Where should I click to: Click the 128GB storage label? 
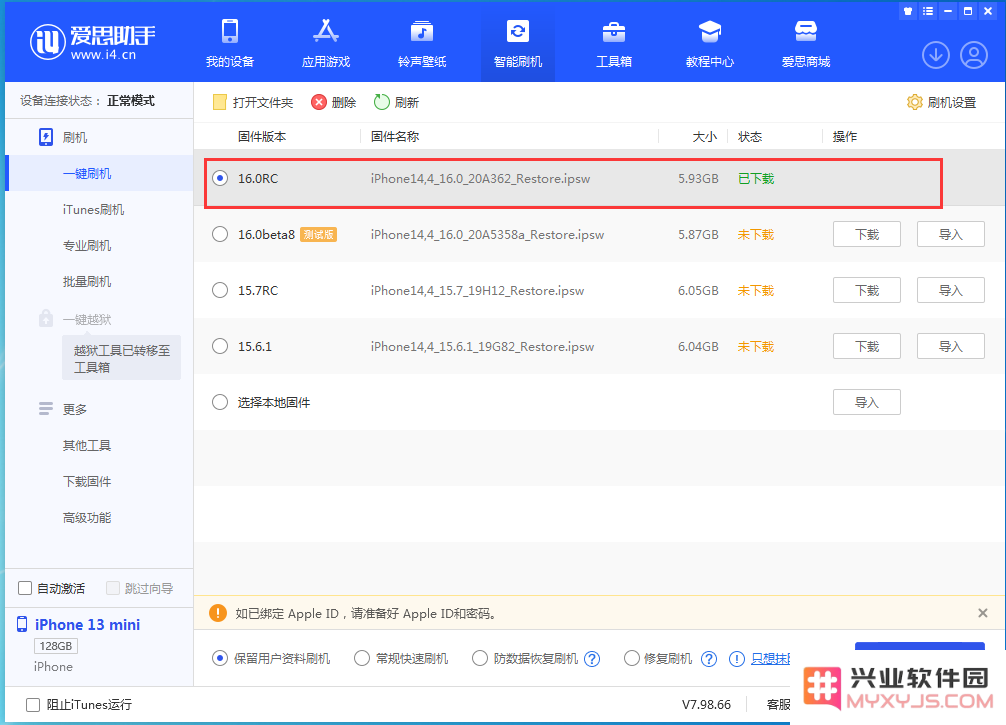click(55, 645)
